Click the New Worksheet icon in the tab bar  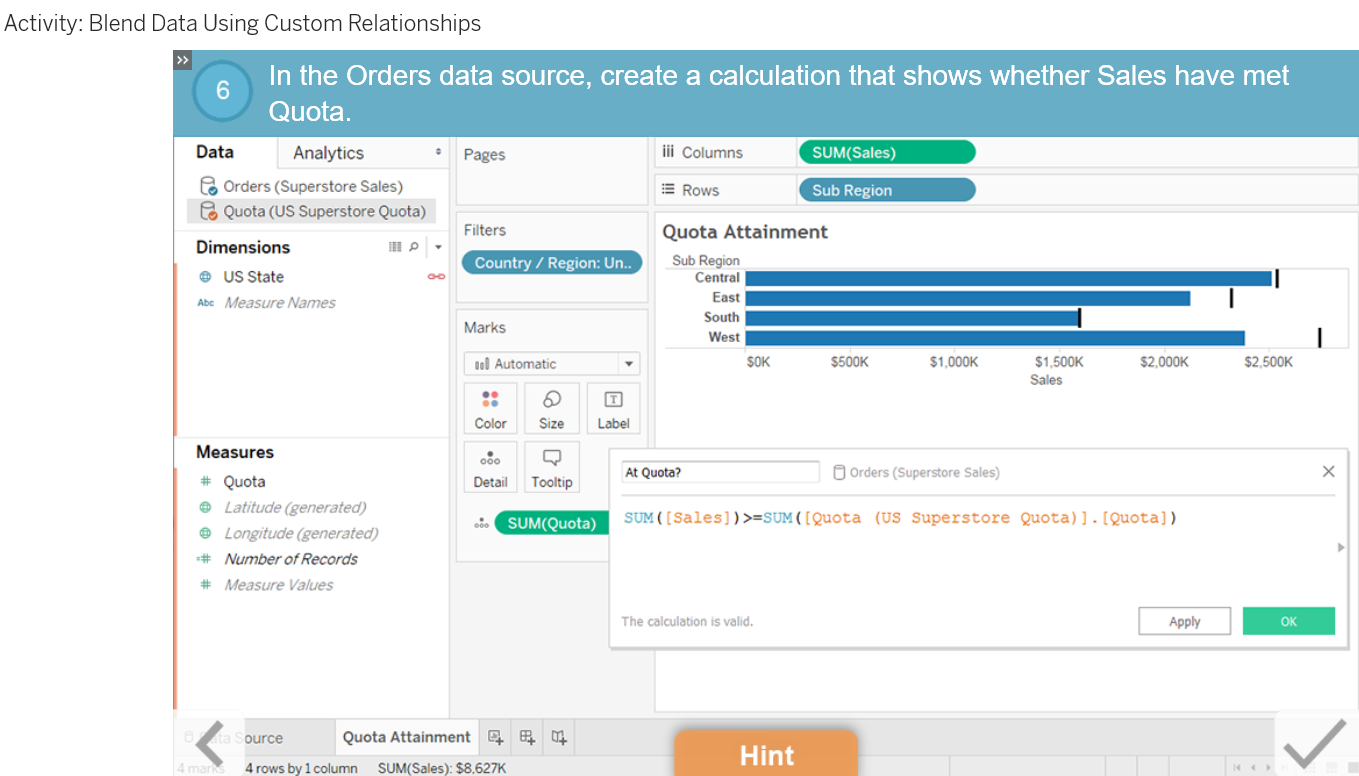495,738
